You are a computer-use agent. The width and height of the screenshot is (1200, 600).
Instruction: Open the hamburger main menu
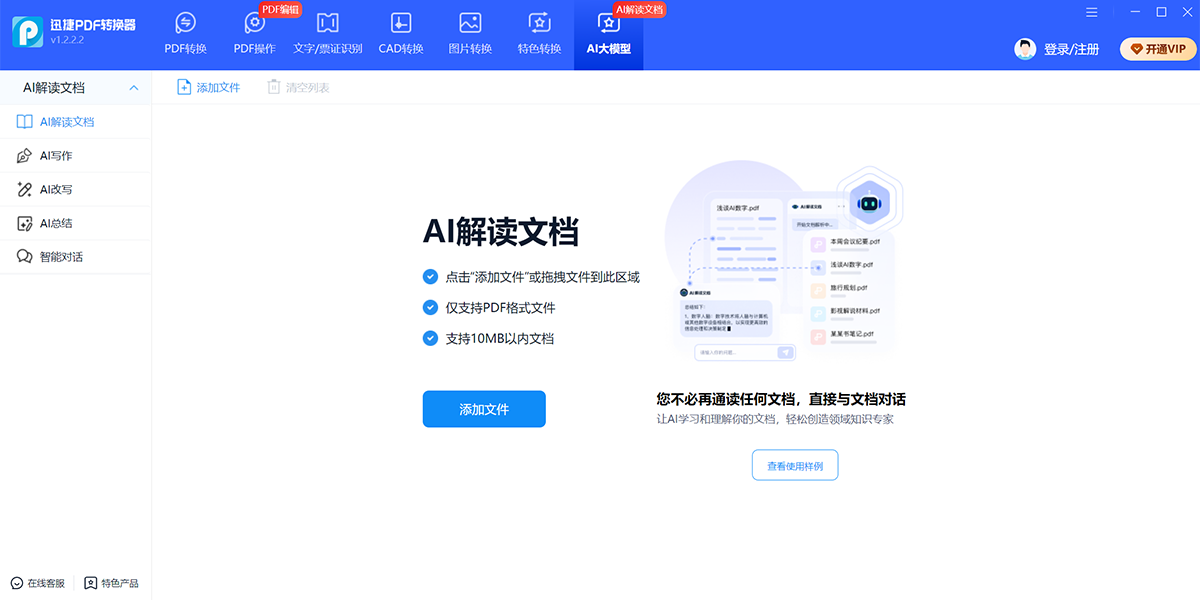click(1091, 12)
